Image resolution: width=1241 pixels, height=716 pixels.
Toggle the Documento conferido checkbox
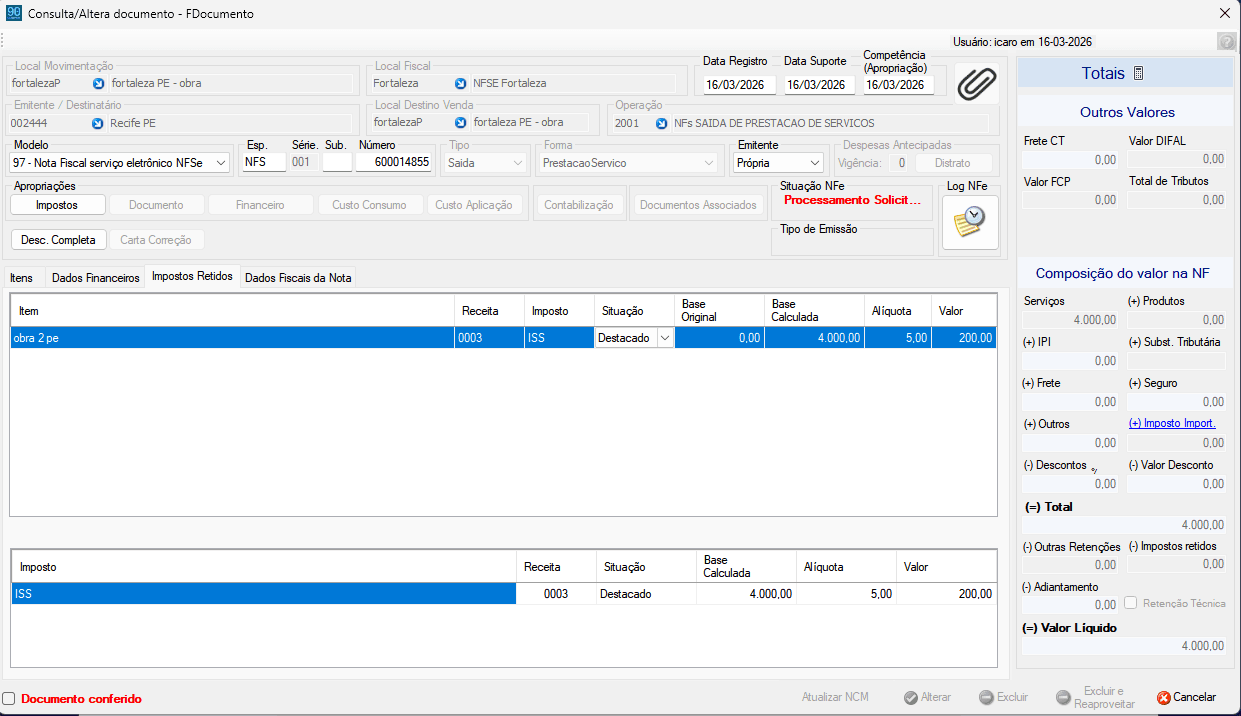coord(9,699)
